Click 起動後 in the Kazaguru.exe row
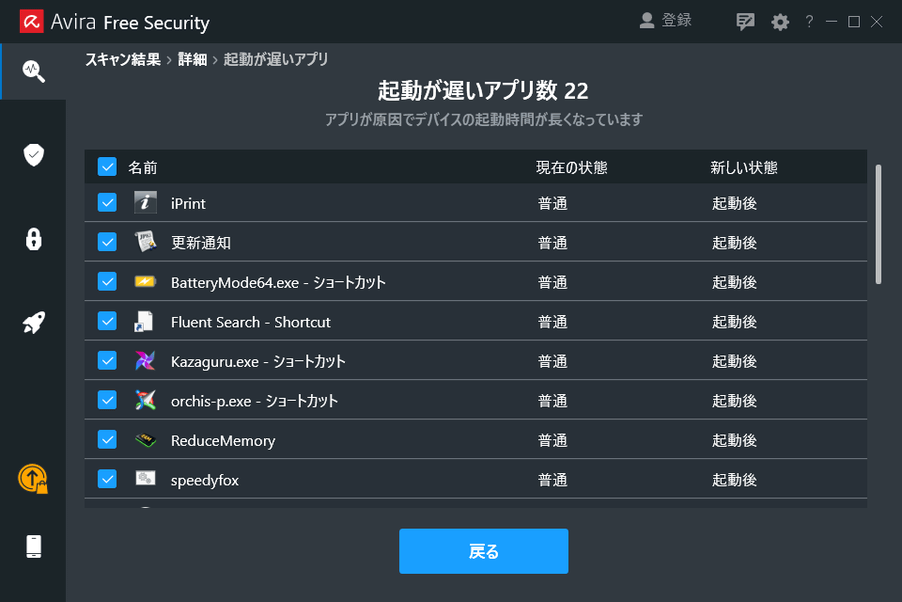 tap(734, 361)
